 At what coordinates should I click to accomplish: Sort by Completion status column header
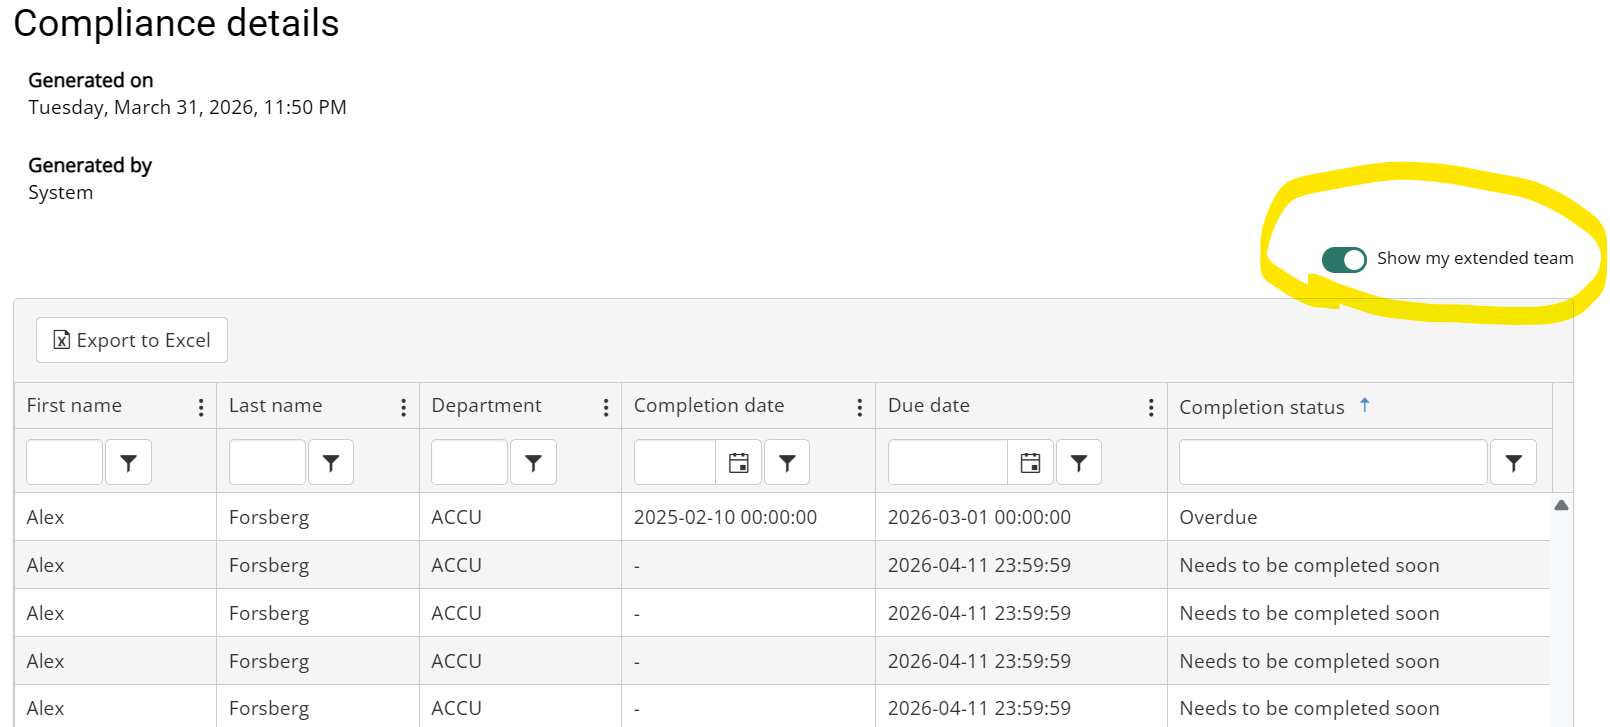point(1261,407)
